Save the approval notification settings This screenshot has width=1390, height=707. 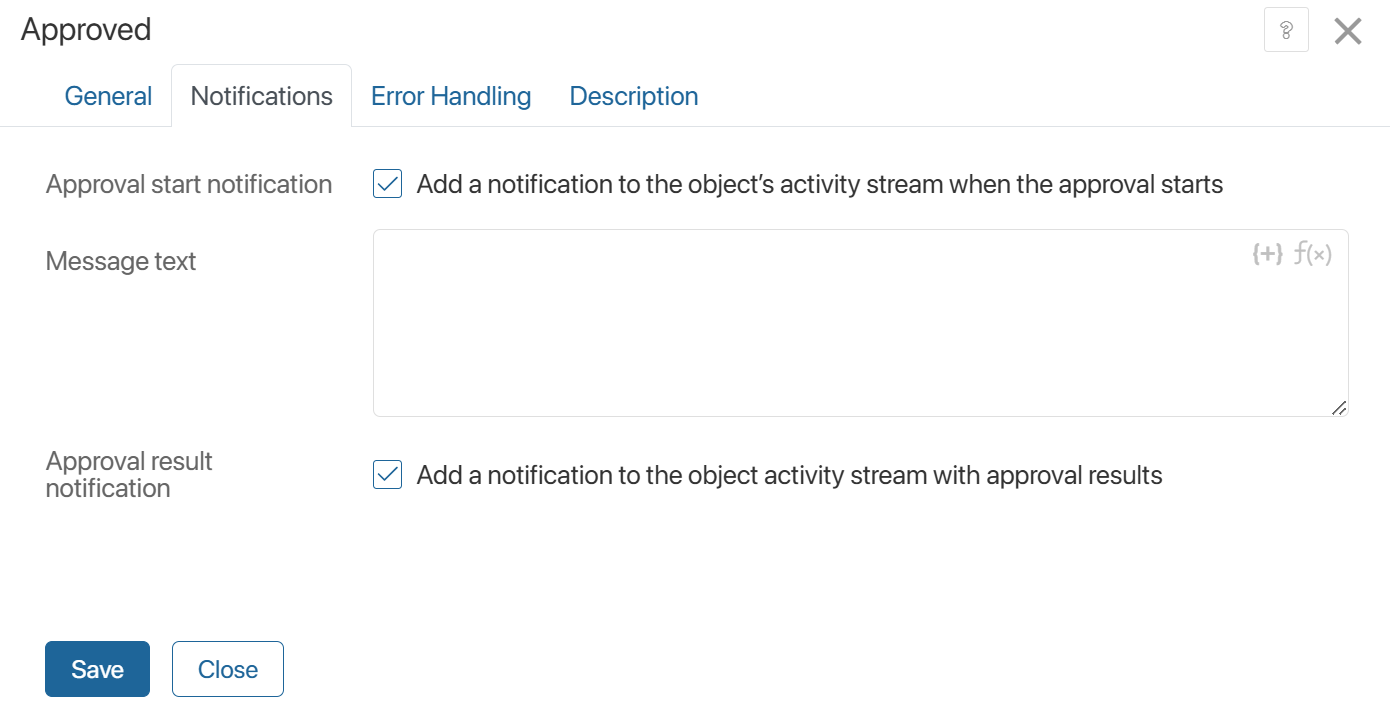click(97, 669)
